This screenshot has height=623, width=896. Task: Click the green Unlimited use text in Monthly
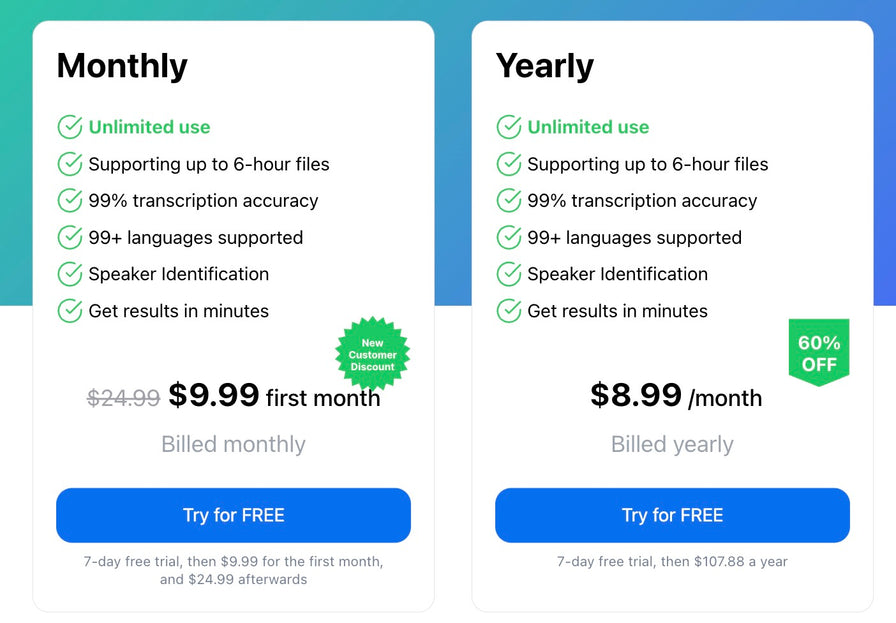coord(149,127)
